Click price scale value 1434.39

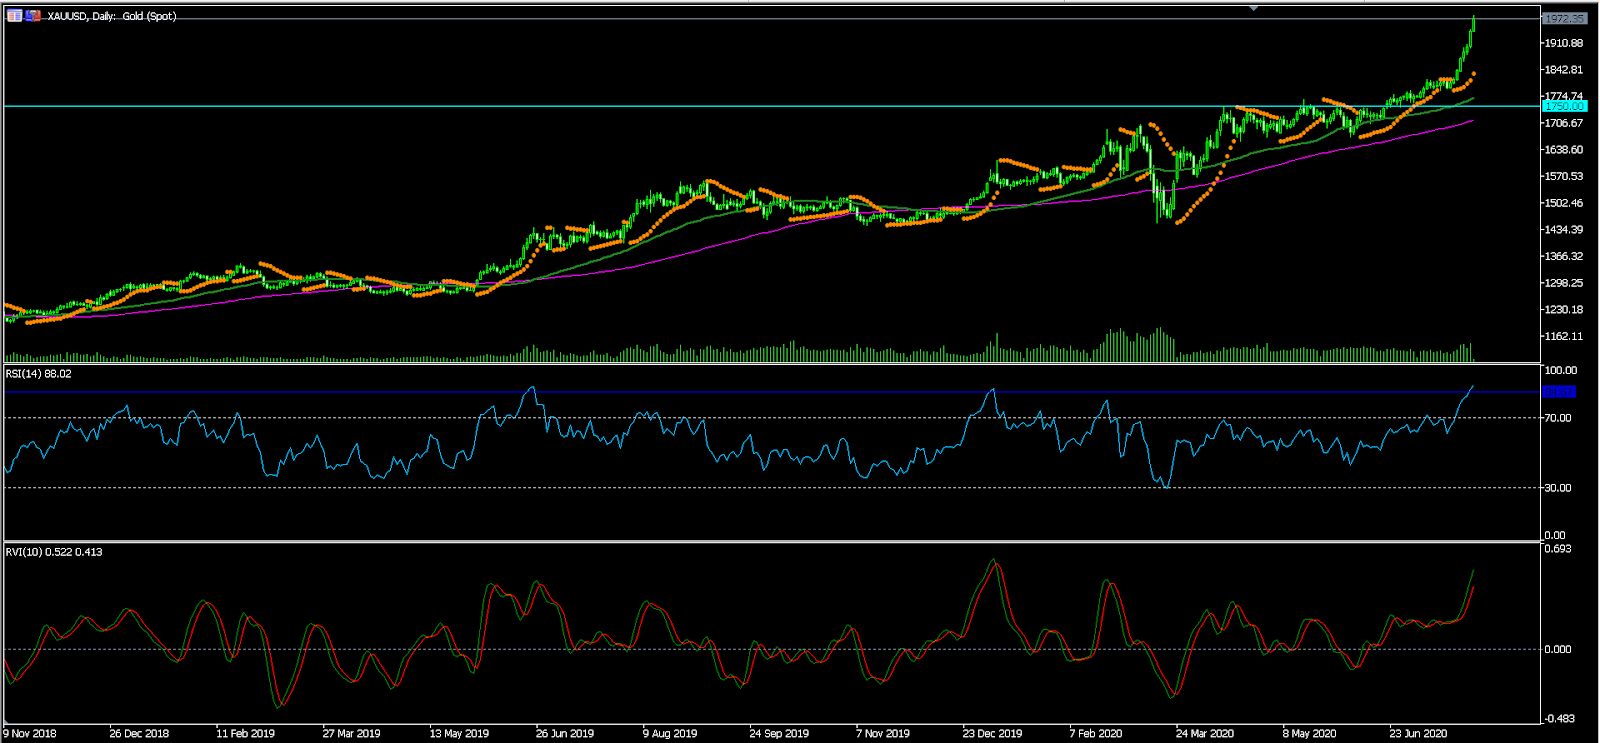[1564, 230]
